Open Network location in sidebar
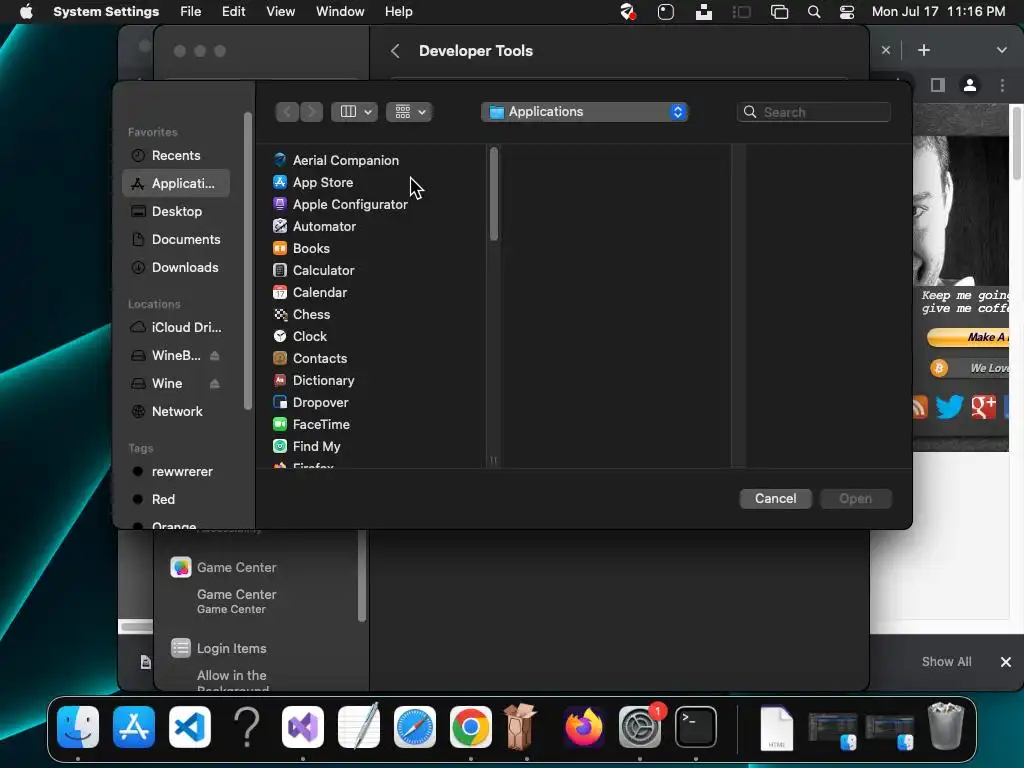This screenshot has height=768, width=1024. tap(176, 411)
